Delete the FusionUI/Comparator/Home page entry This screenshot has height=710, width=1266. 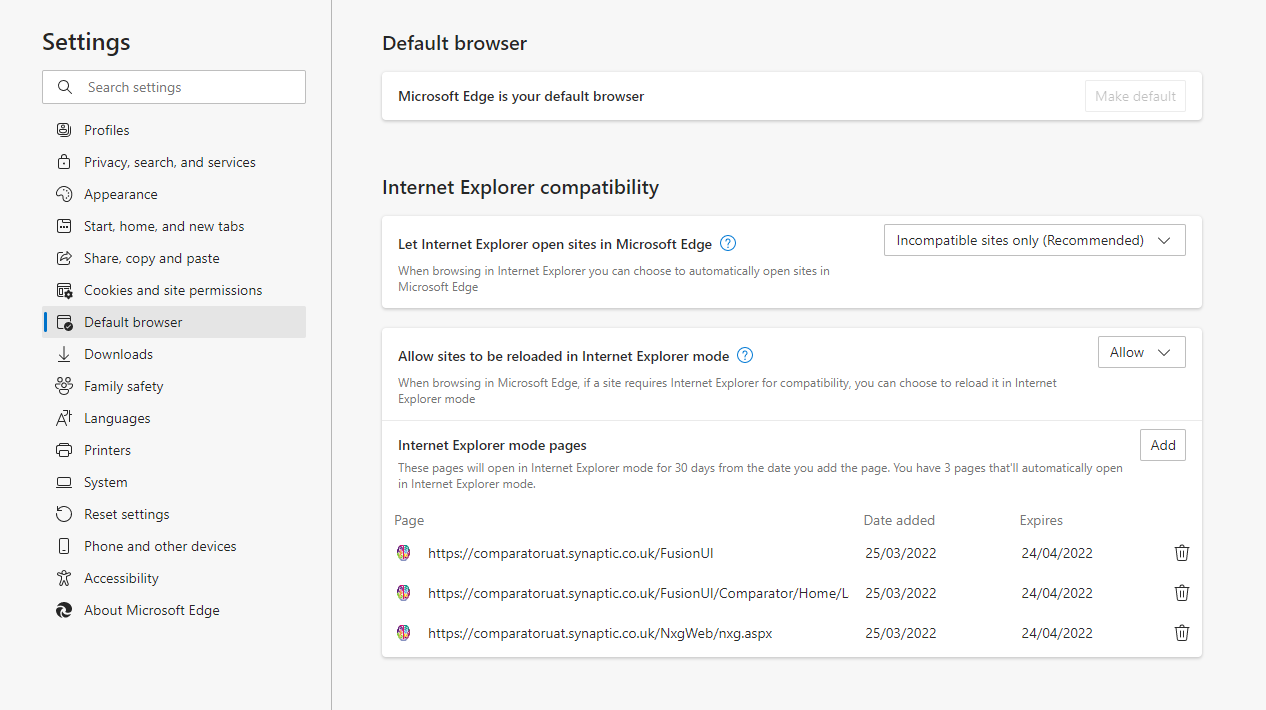tap(1181, 593)
